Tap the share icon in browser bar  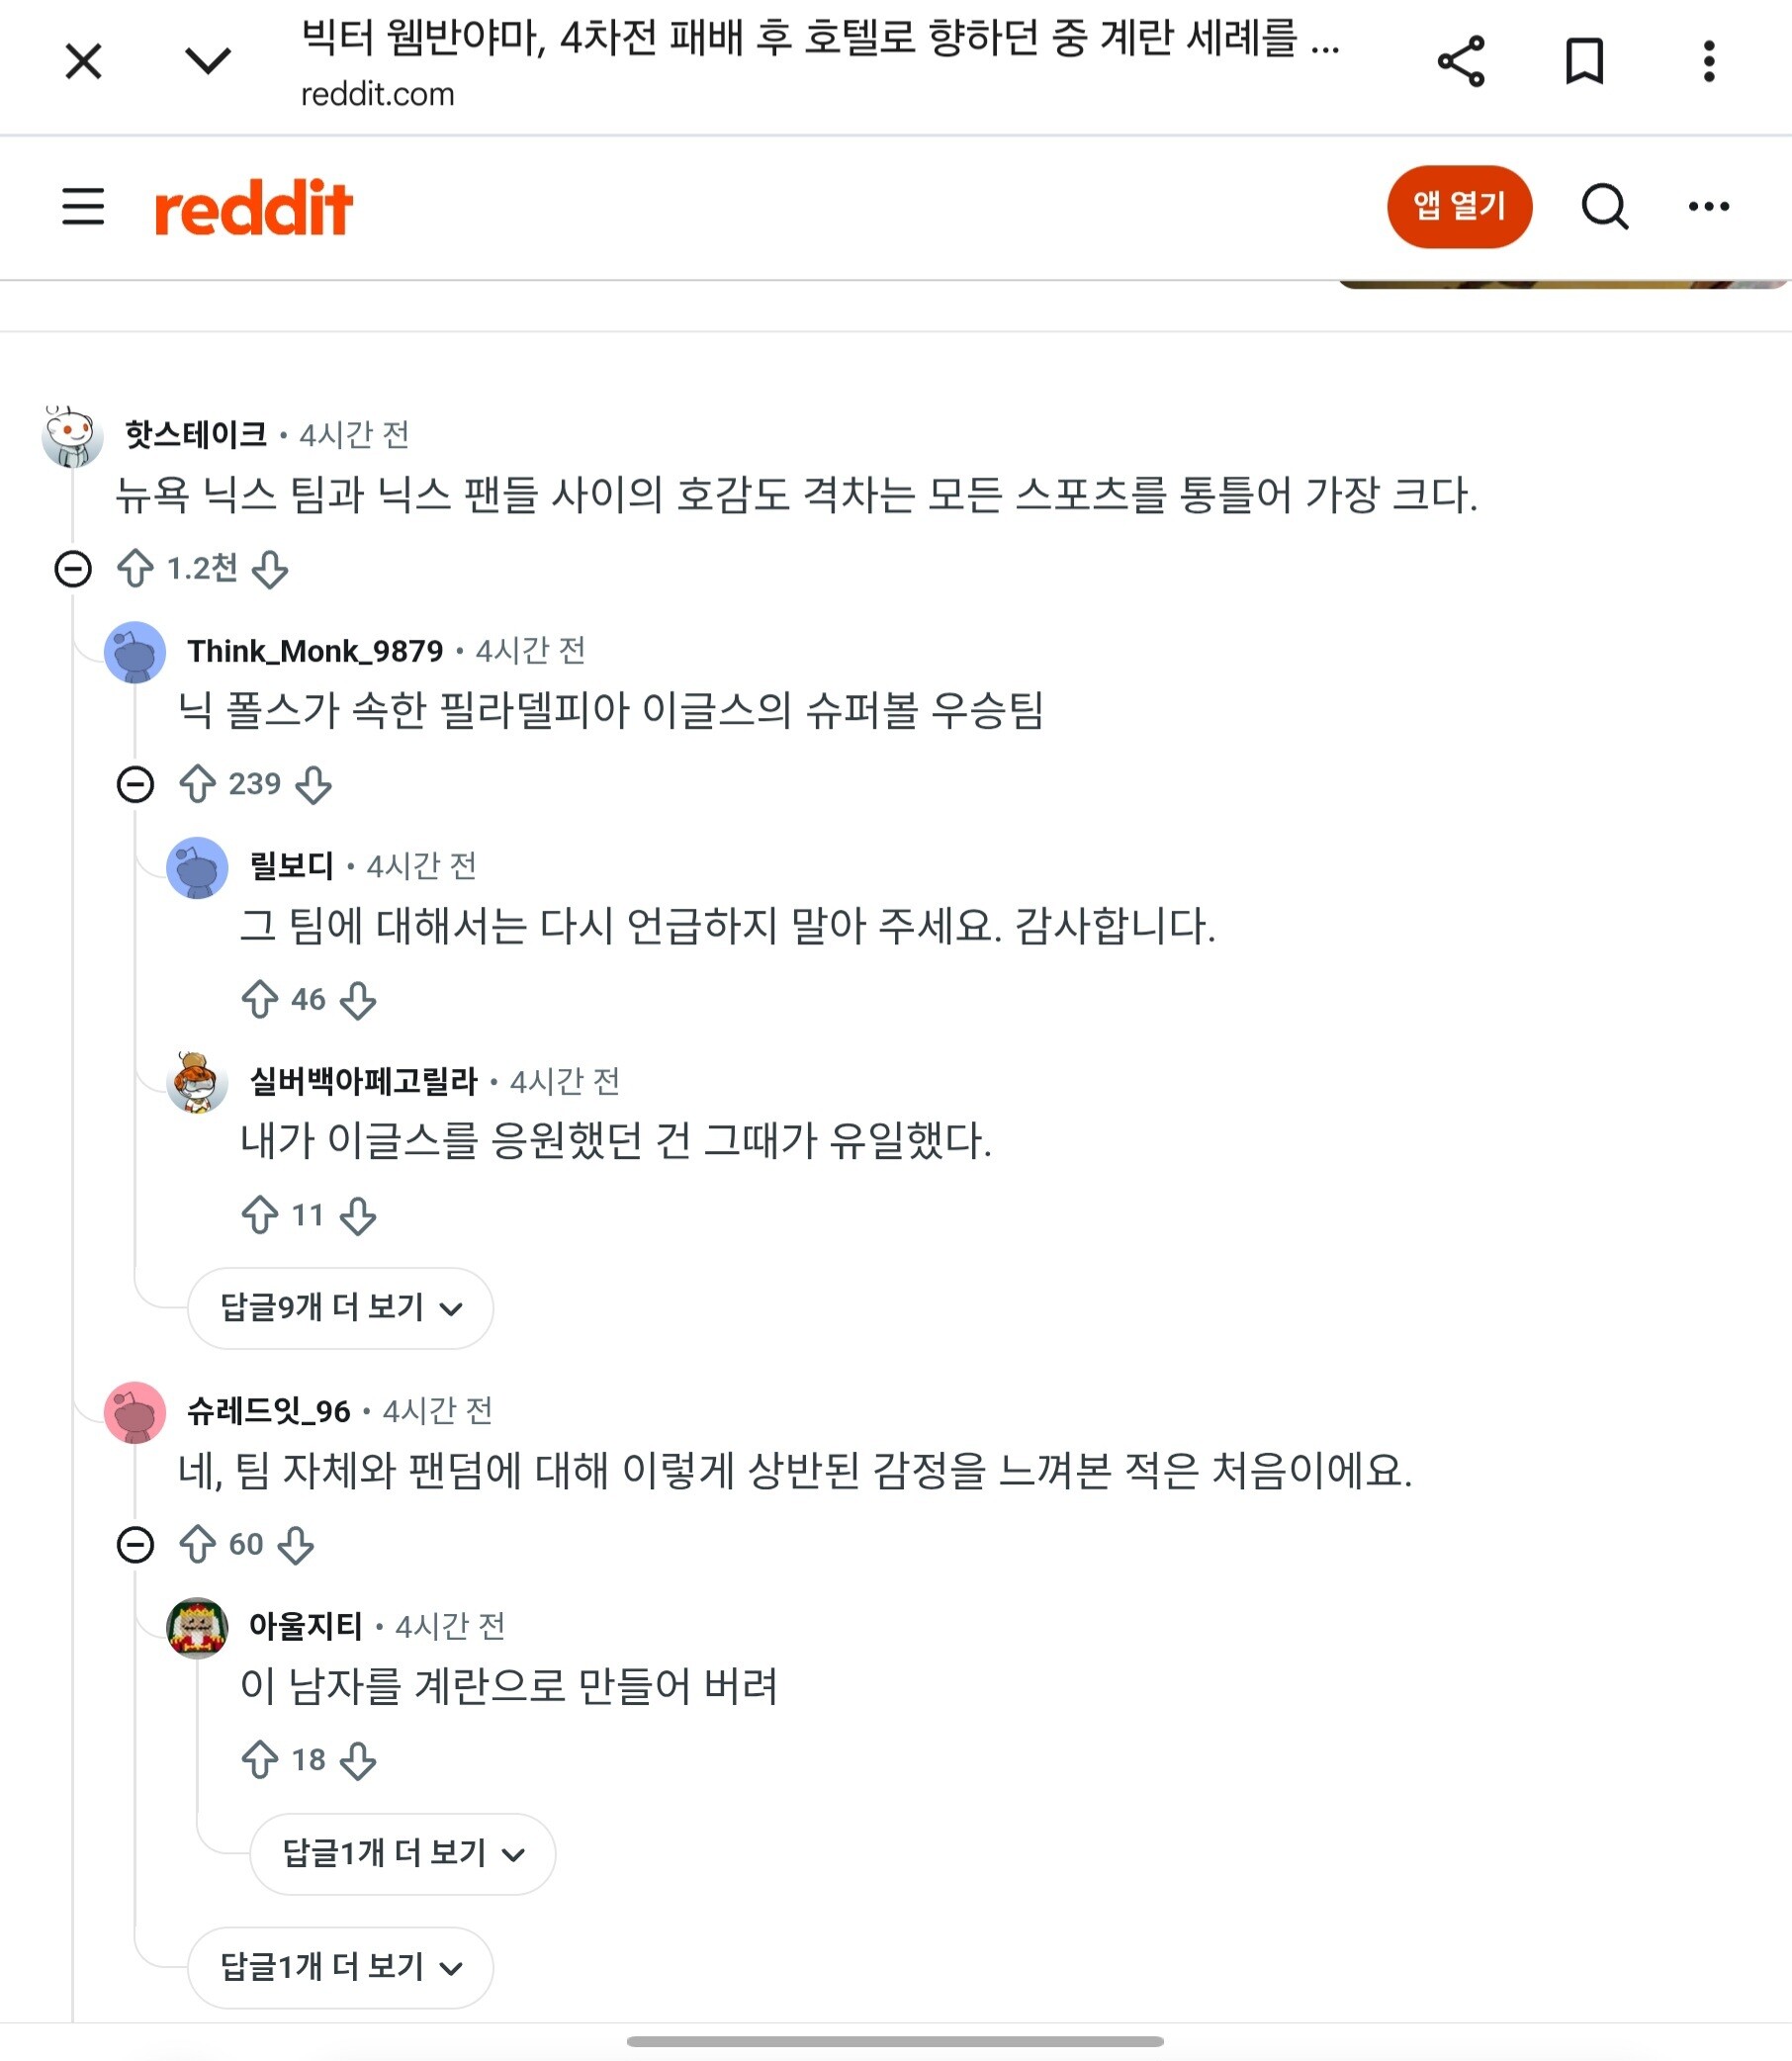tap(1460, 62)
